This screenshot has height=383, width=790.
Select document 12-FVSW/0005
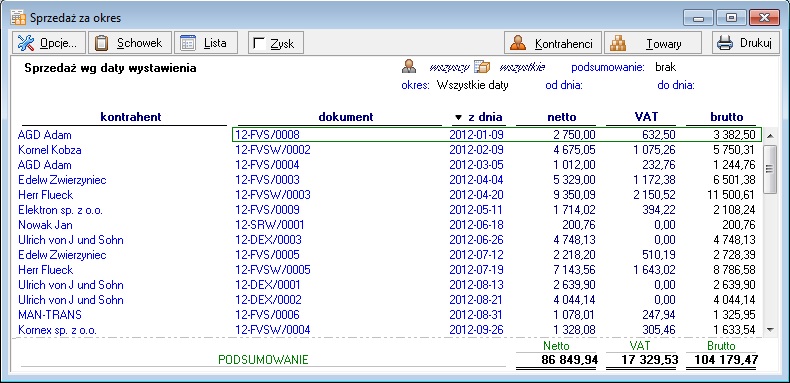(x=273, y=270)
